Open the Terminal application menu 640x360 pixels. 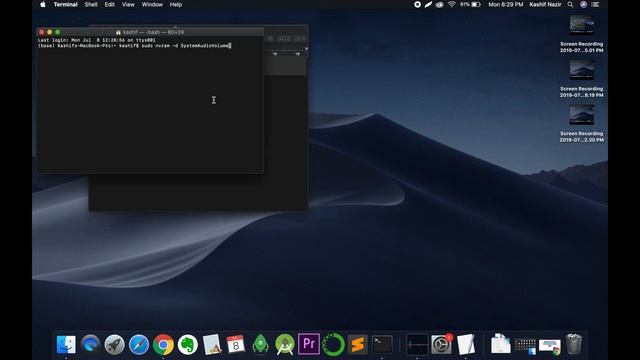point(66,4)
